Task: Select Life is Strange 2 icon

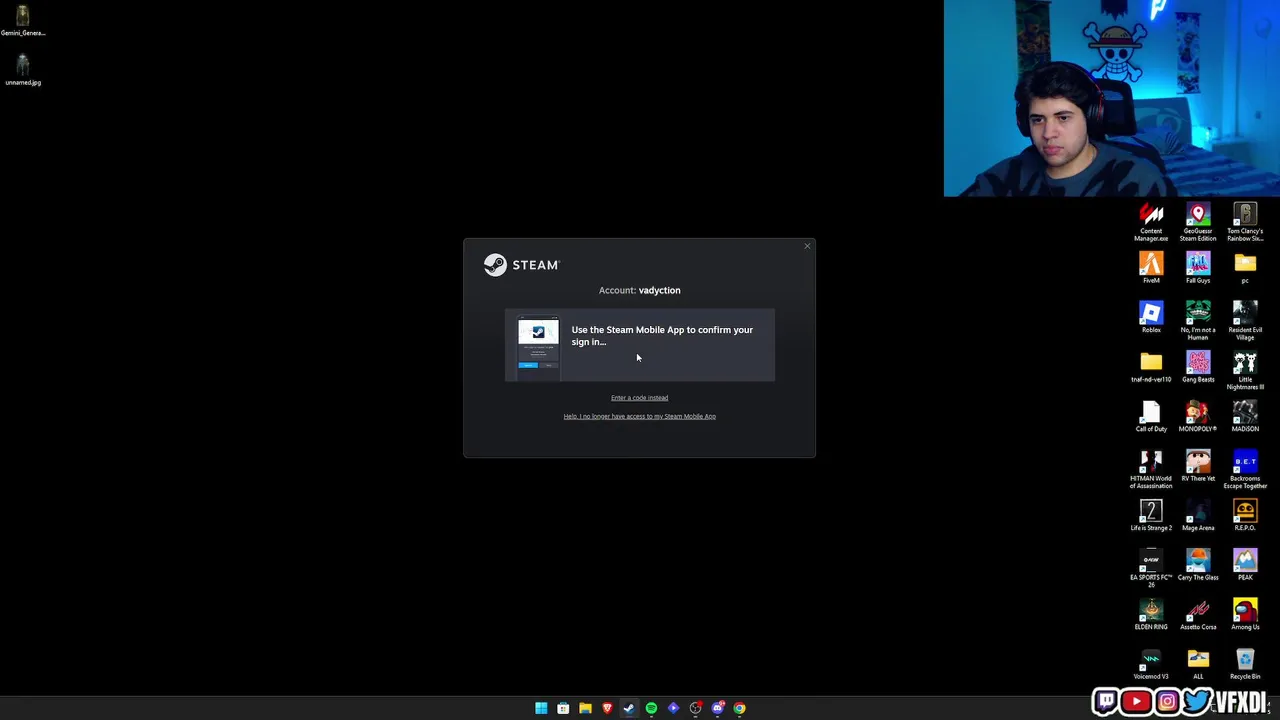Action: click(x=1151, y=515)
